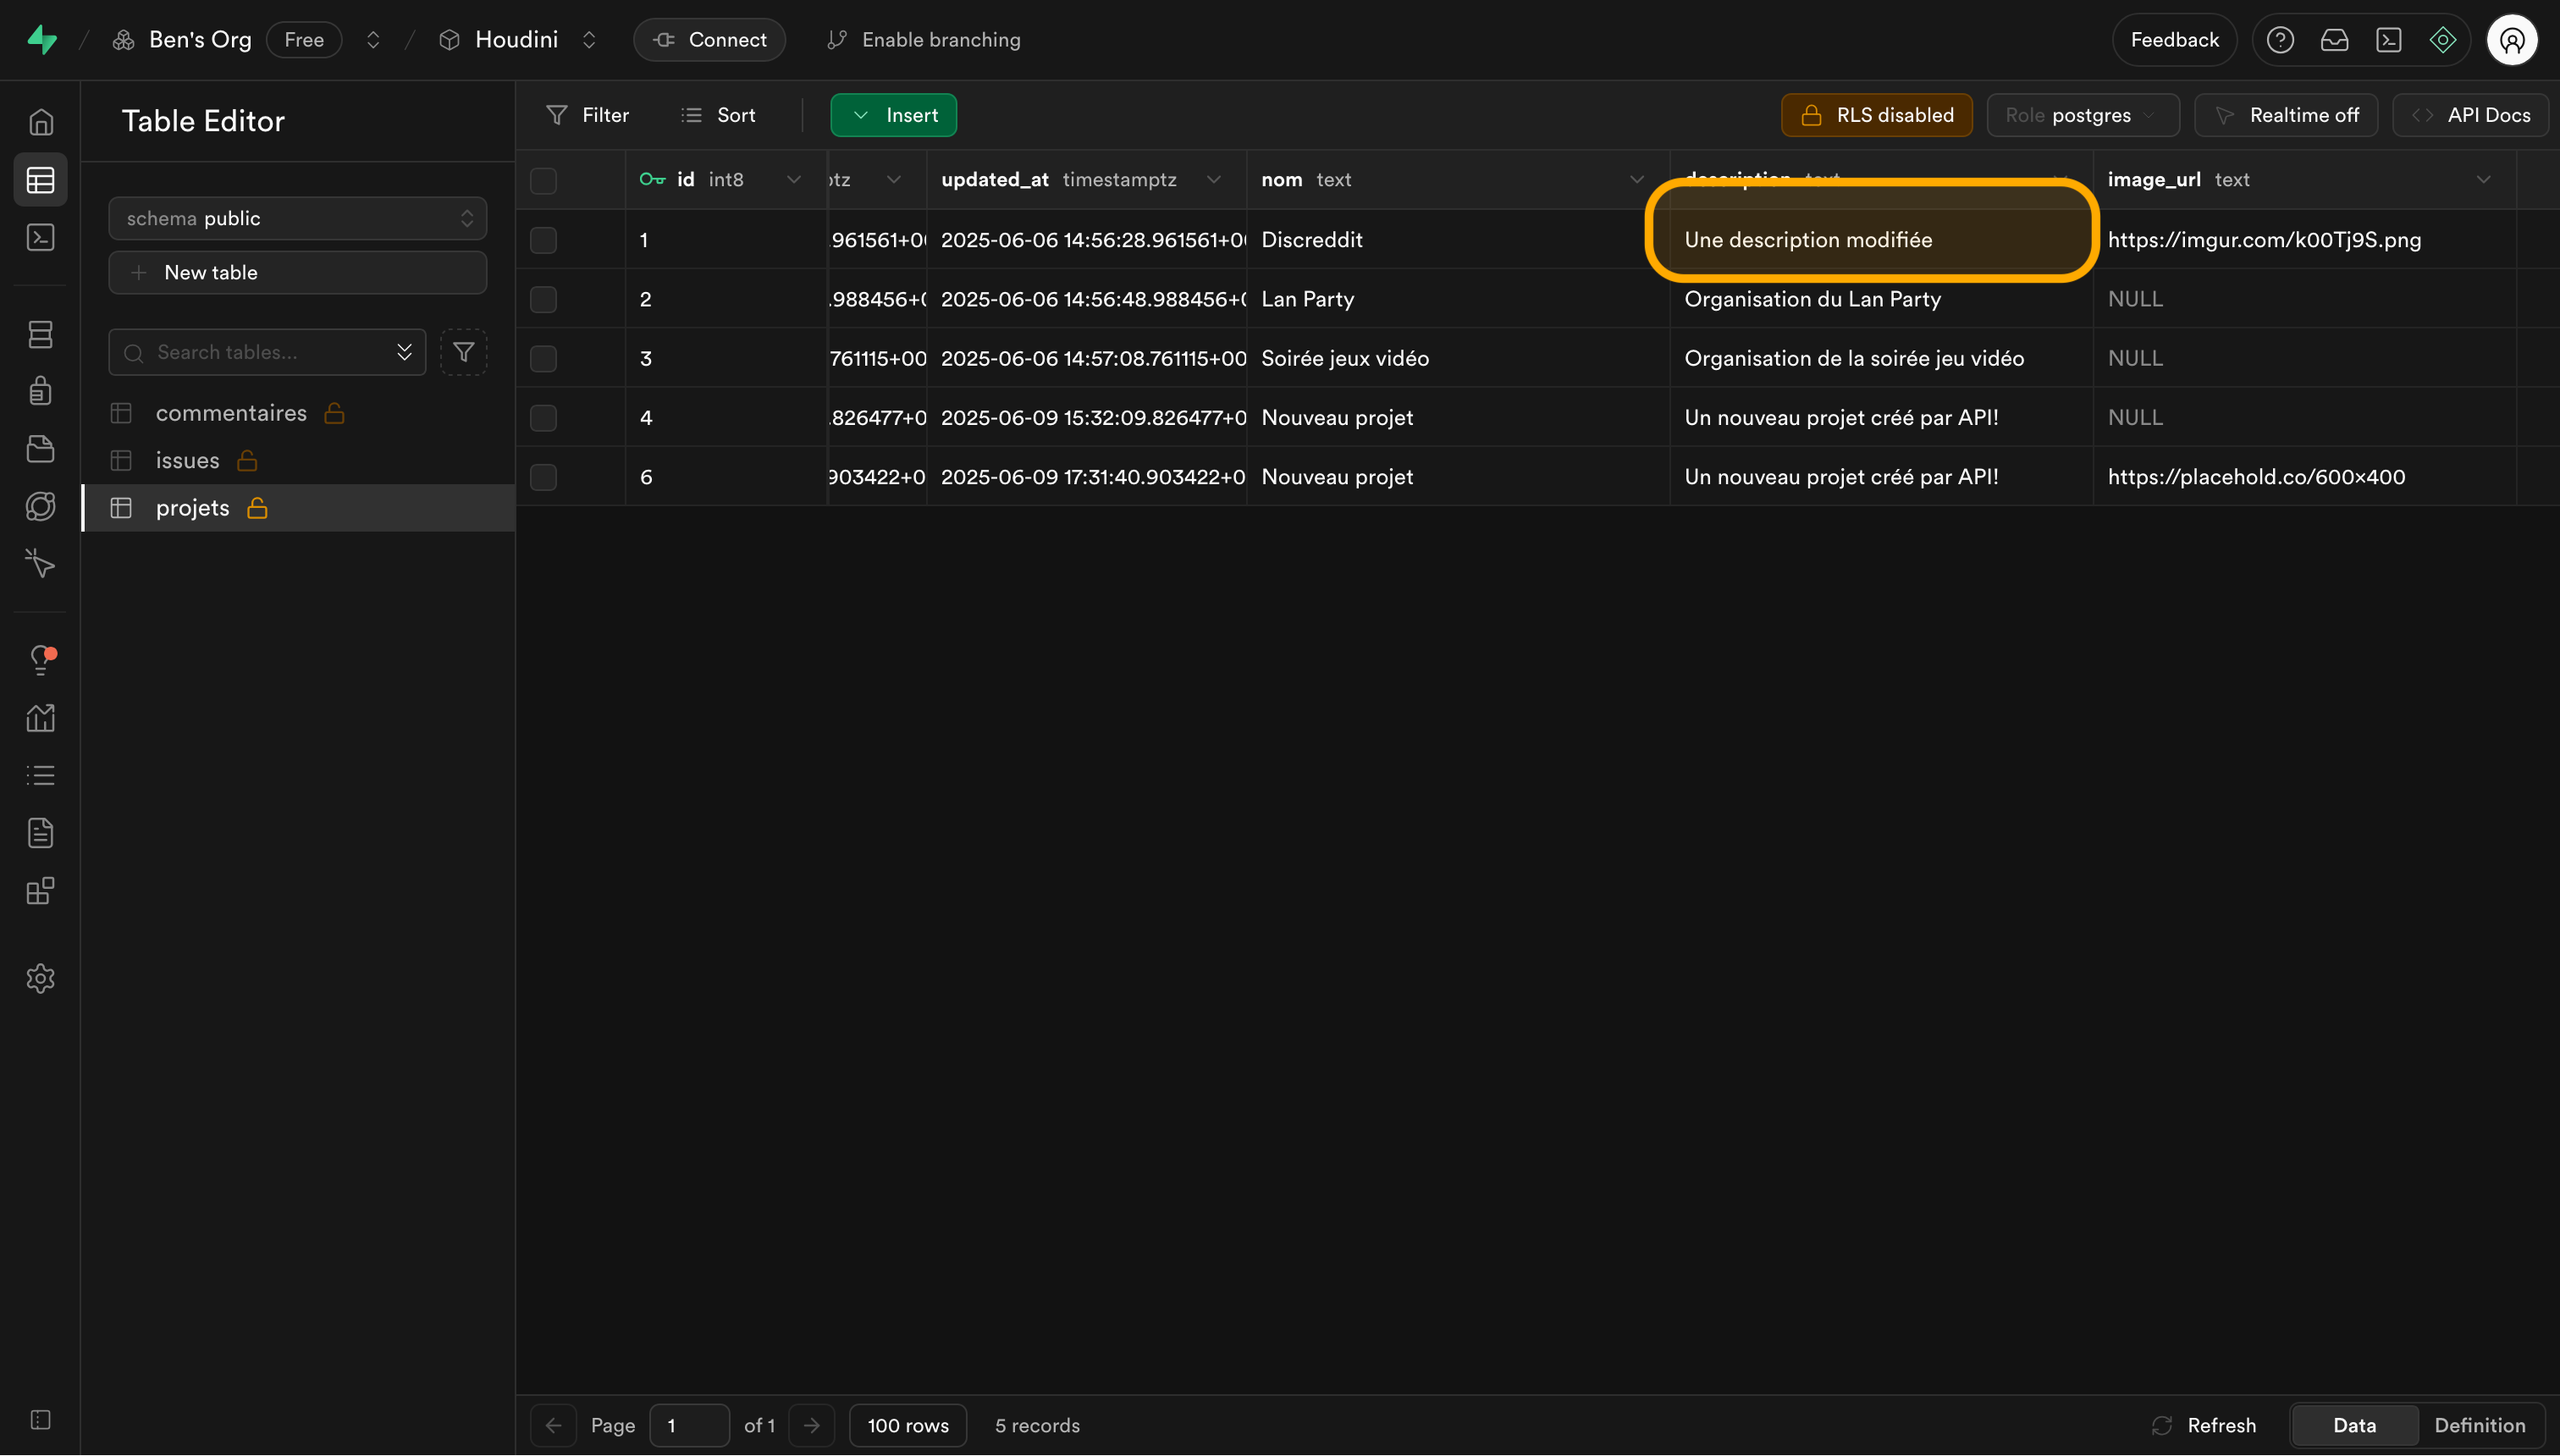This screenshot has height=1456, width=2560.
Task: Open the AI assistant diamond icon
Action: pos(2443,40)
